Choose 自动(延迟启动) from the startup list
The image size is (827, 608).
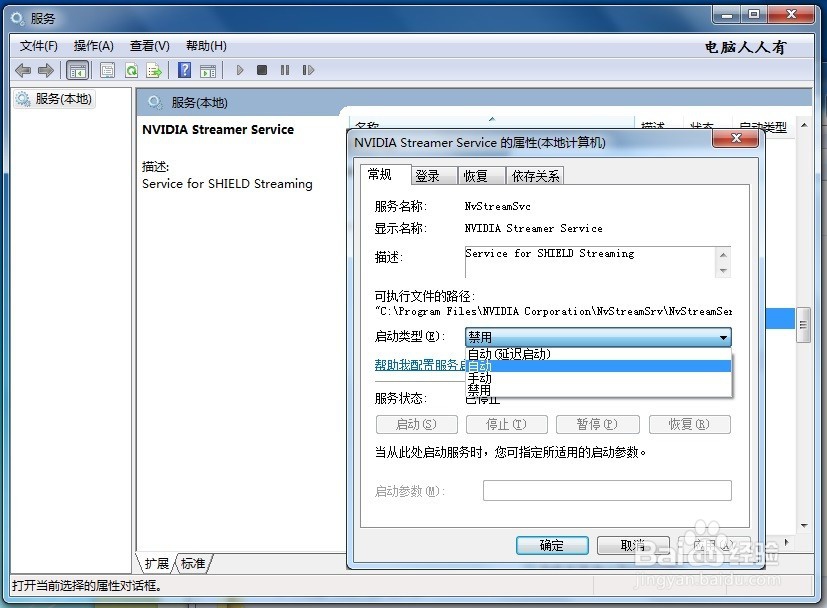tap(599, 354)
